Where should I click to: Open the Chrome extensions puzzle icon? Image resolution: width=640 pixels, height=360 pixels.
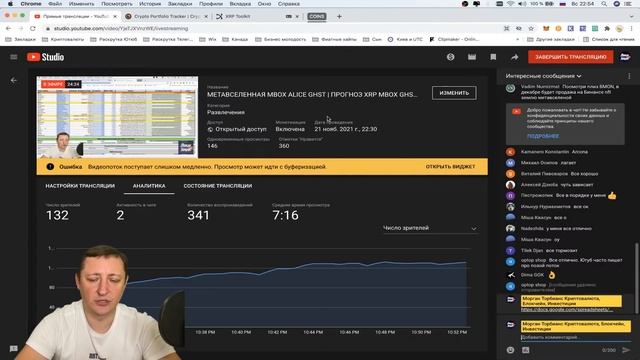coord(607,28)
